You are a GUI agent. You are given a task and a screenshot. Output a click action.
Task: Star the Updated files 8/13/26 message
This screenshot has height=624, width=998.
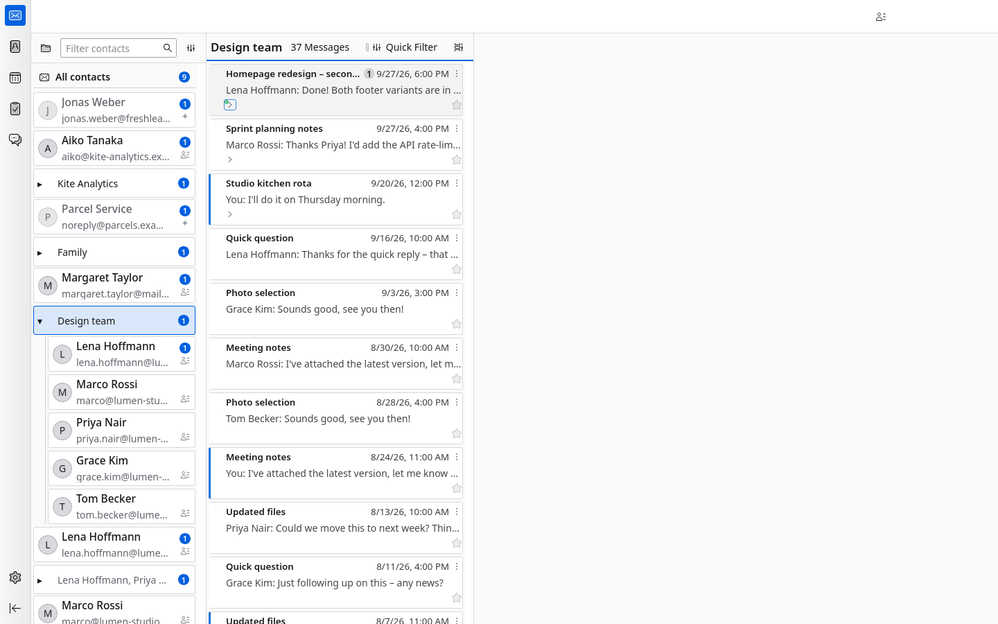pyautogui.click(x=456, y=543)
